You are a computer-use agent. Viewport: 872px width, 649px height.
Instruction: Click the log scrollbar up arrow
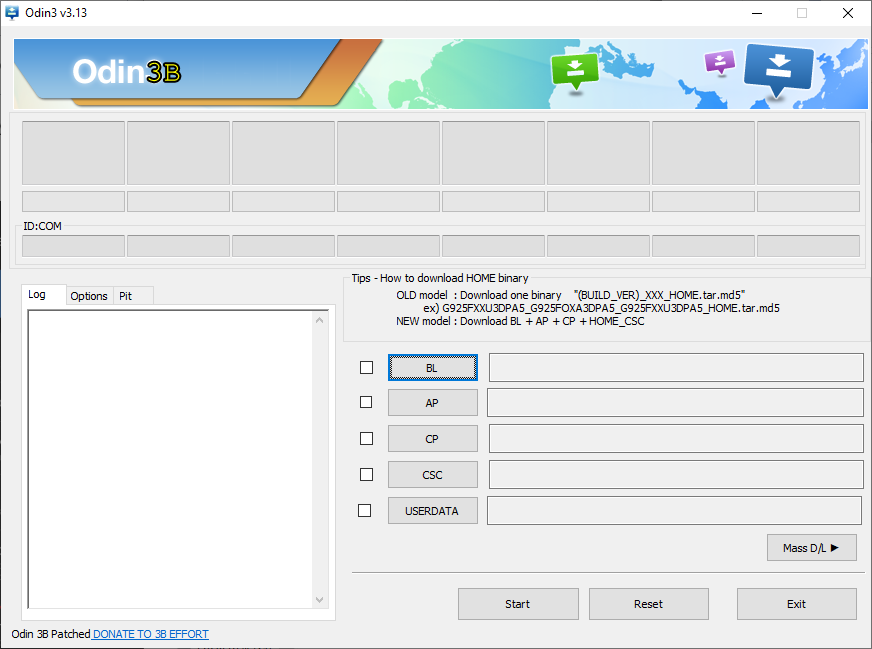click(319, 320)
